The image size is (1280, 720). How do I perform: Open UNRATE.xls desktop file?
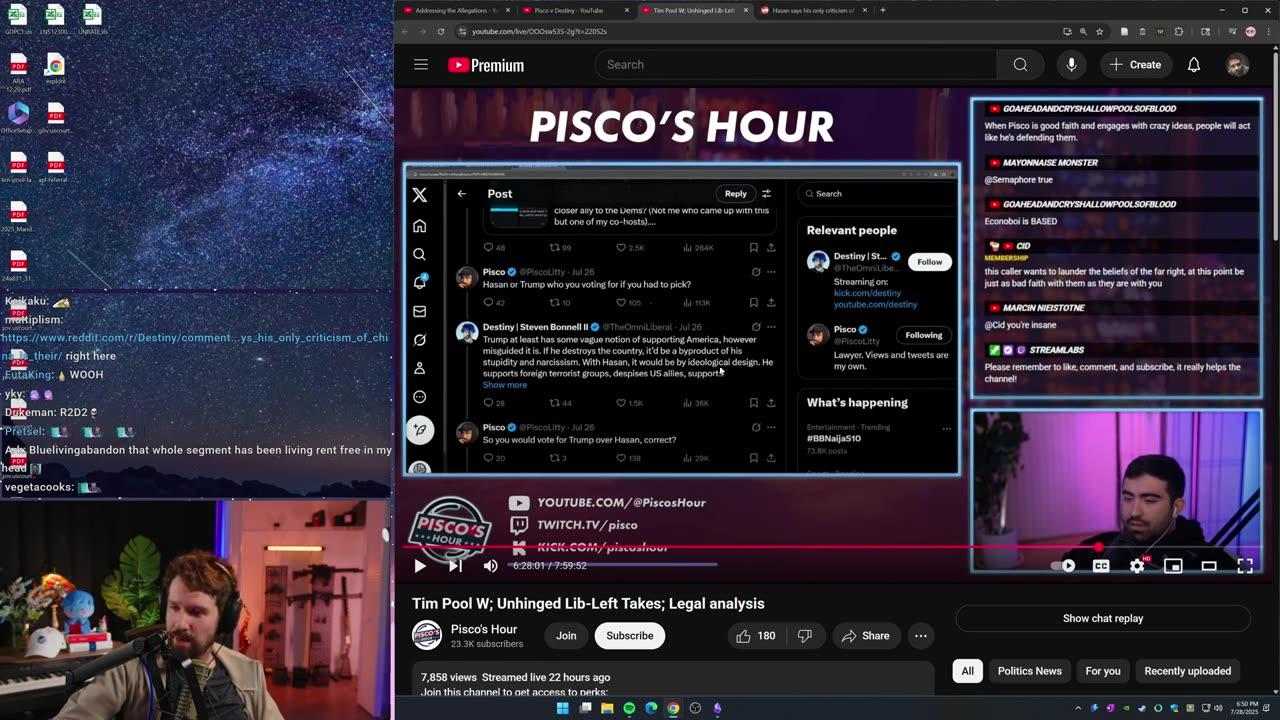click(92, 20)
